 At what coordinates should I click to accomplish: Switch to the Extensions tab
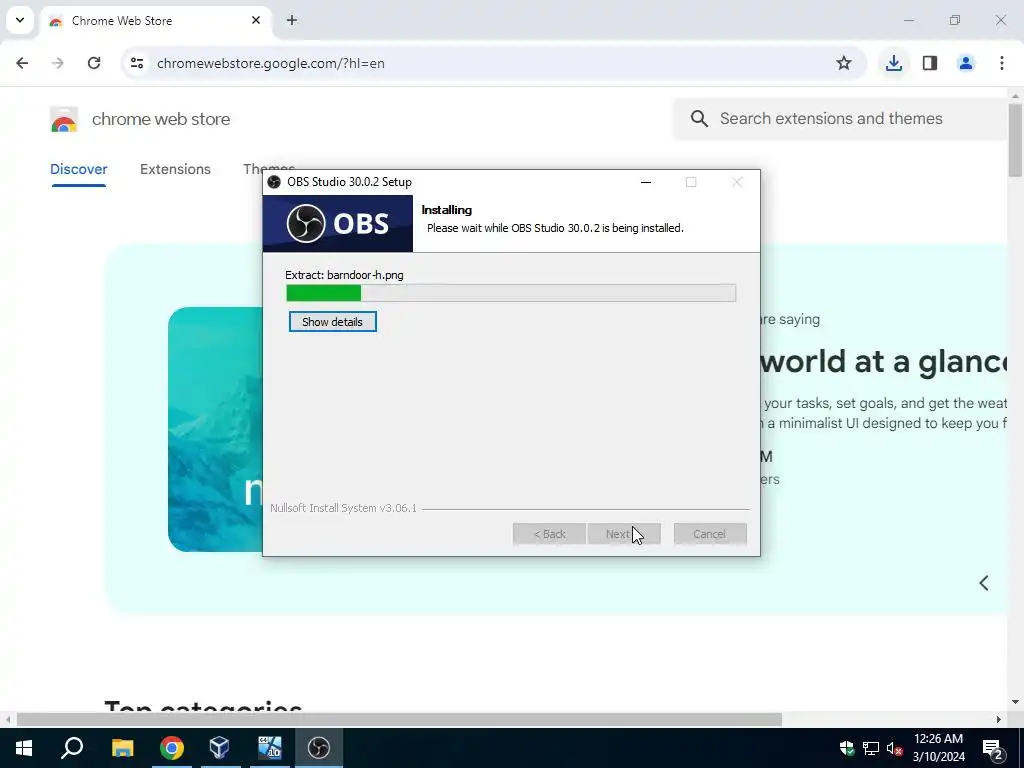175,169
